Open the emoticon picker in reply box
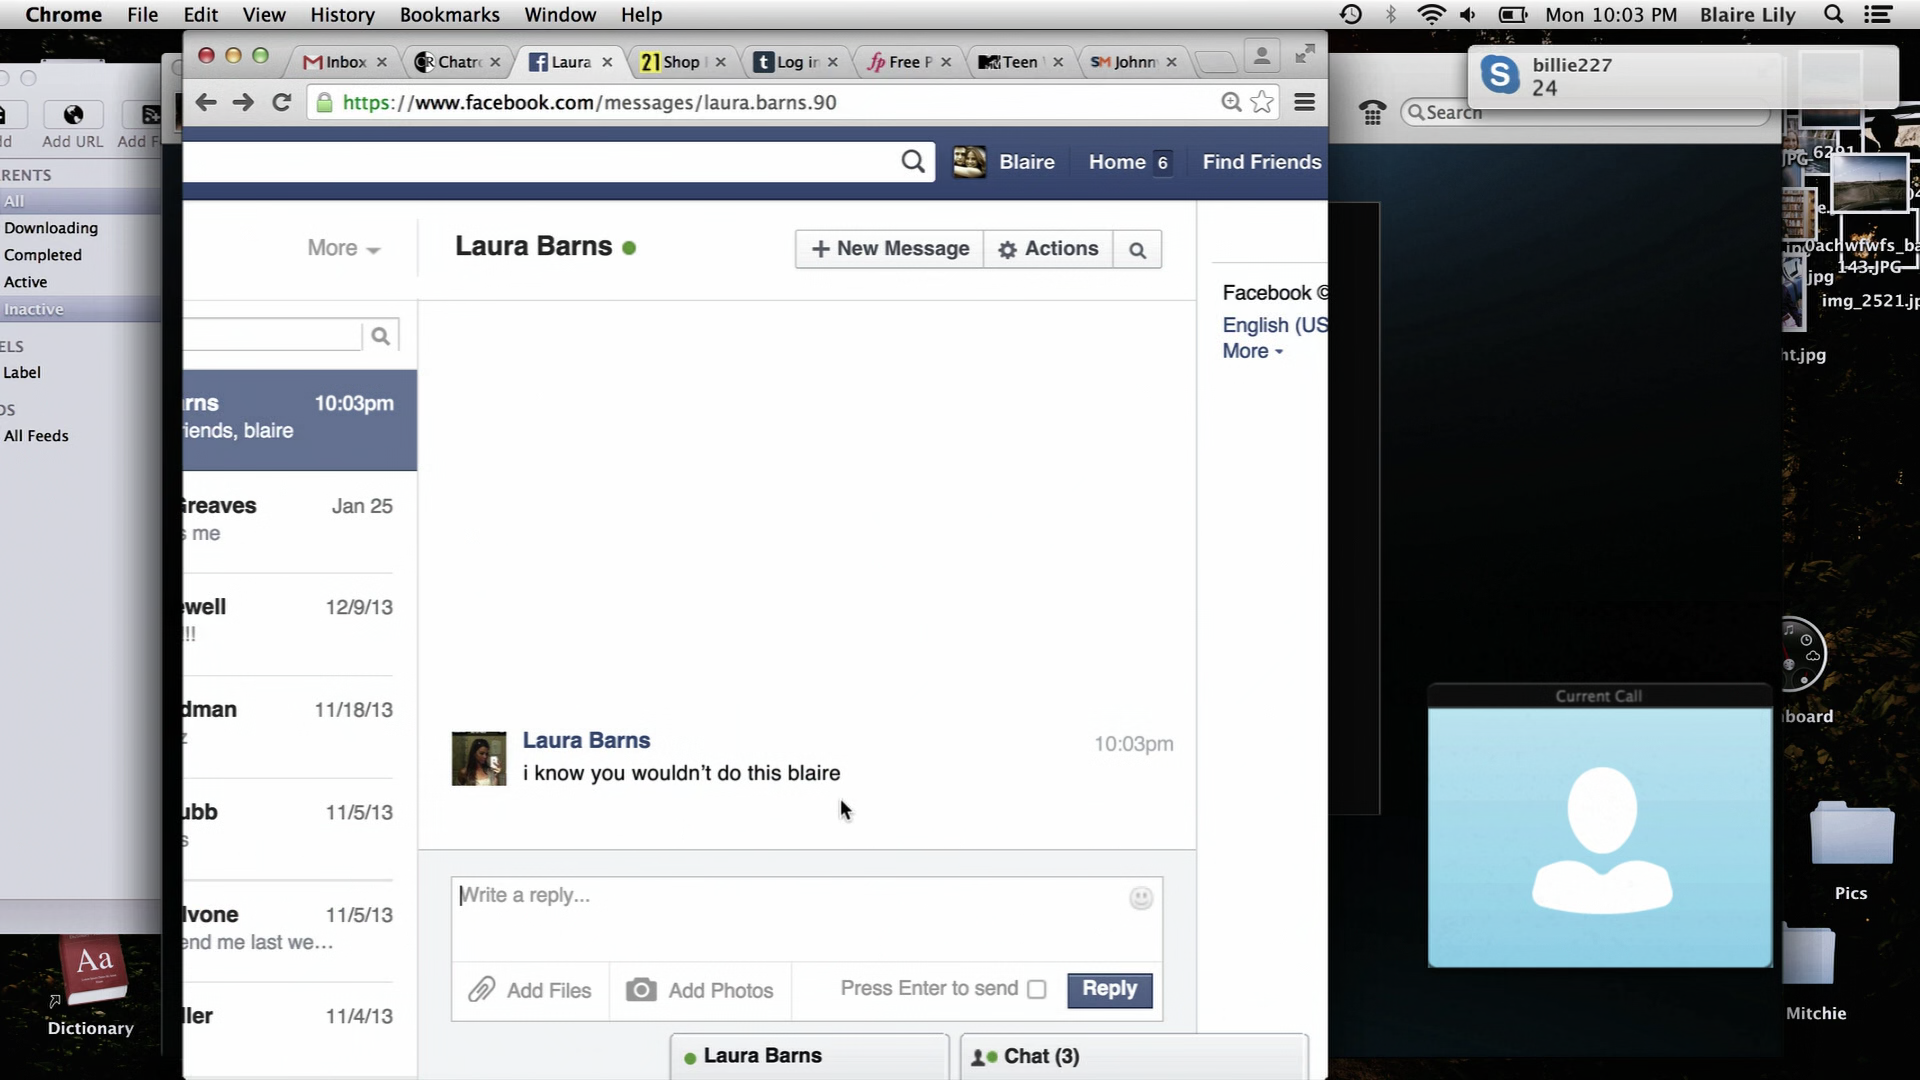Screen dimensions: 1920x1080 1141,898
